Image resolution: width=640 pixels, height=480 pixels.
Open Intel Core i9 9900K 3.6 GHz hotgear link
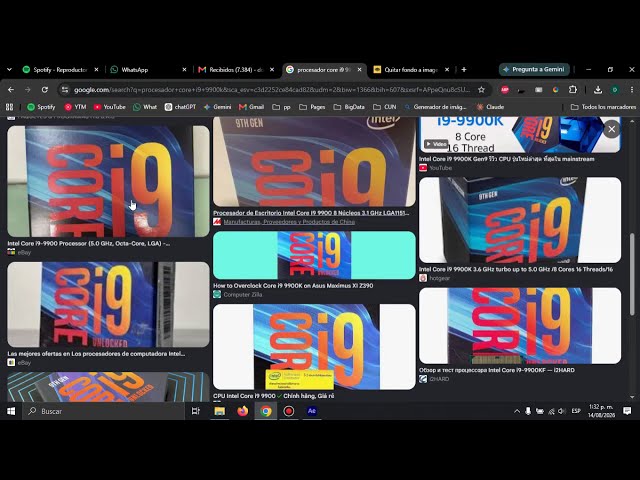click(x=516, y=269)
